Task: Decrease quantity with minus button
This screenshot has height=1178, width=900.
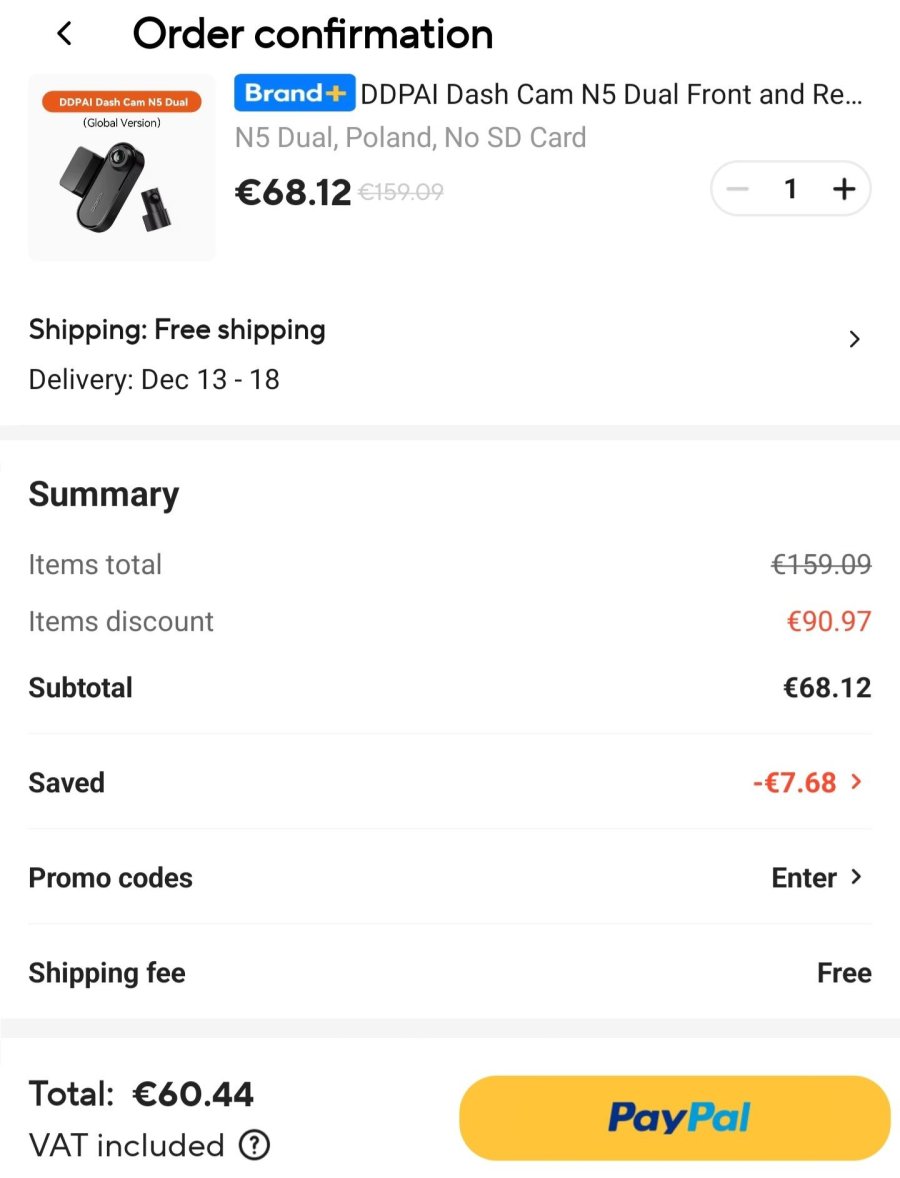Action: click(x=738, y=189)
